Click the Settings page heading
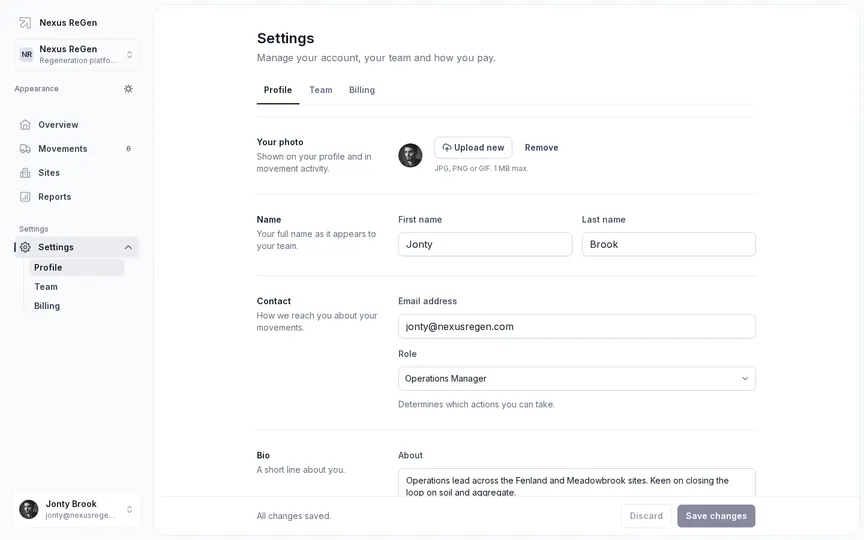Screen dimensions: 864x540 [285, 38]
